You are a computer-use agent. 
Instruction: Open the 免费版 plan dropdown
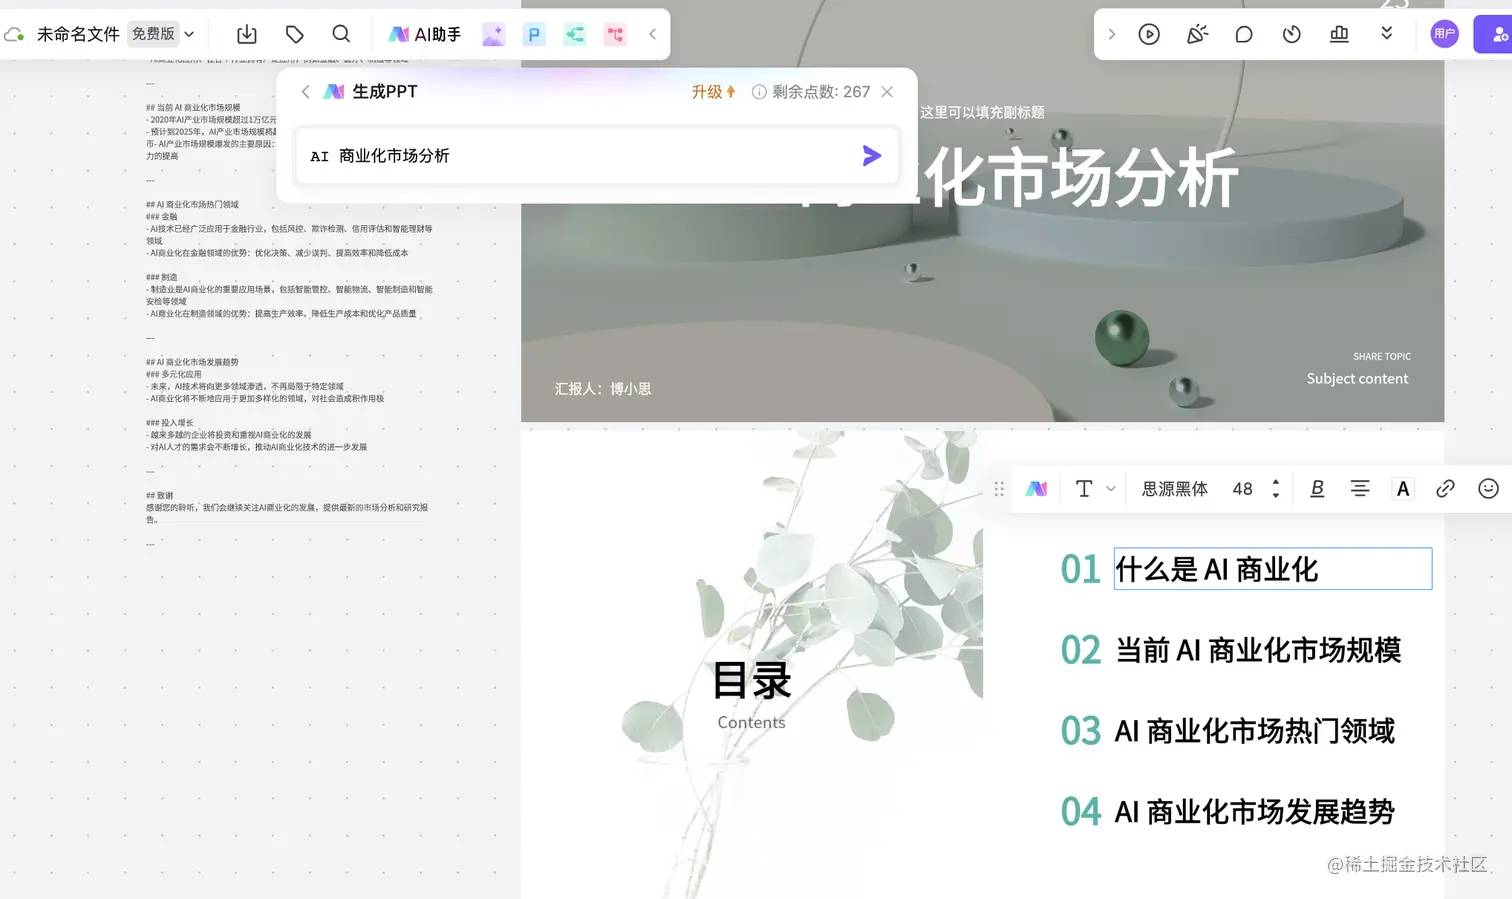[155, 33]
